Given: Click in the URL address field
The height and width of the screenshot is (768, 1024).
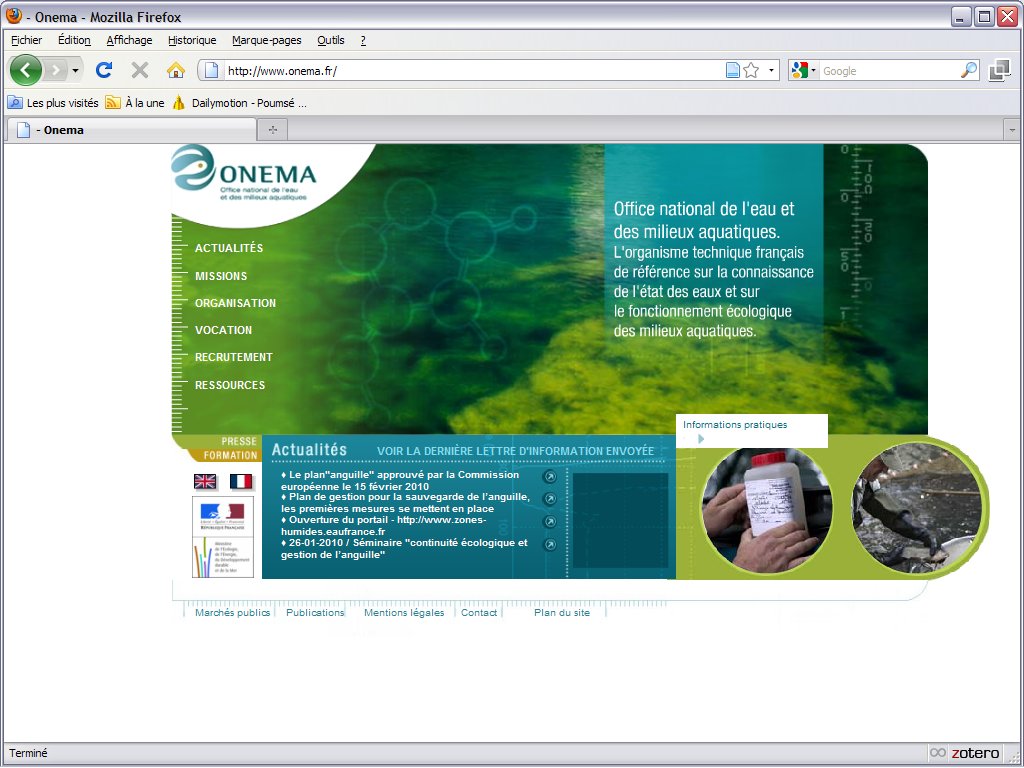Looking at the screenshot, I should point(470,71).
